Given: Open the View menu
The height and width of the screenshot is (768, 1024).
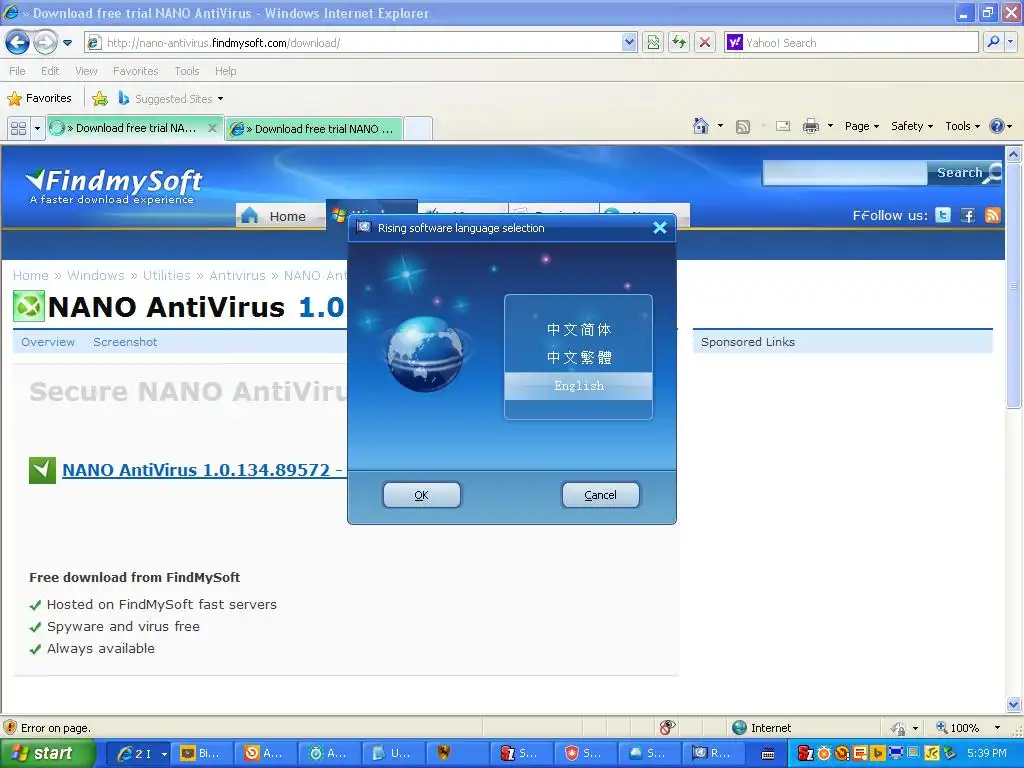Looking at the screenshot, I should point(86,71).
